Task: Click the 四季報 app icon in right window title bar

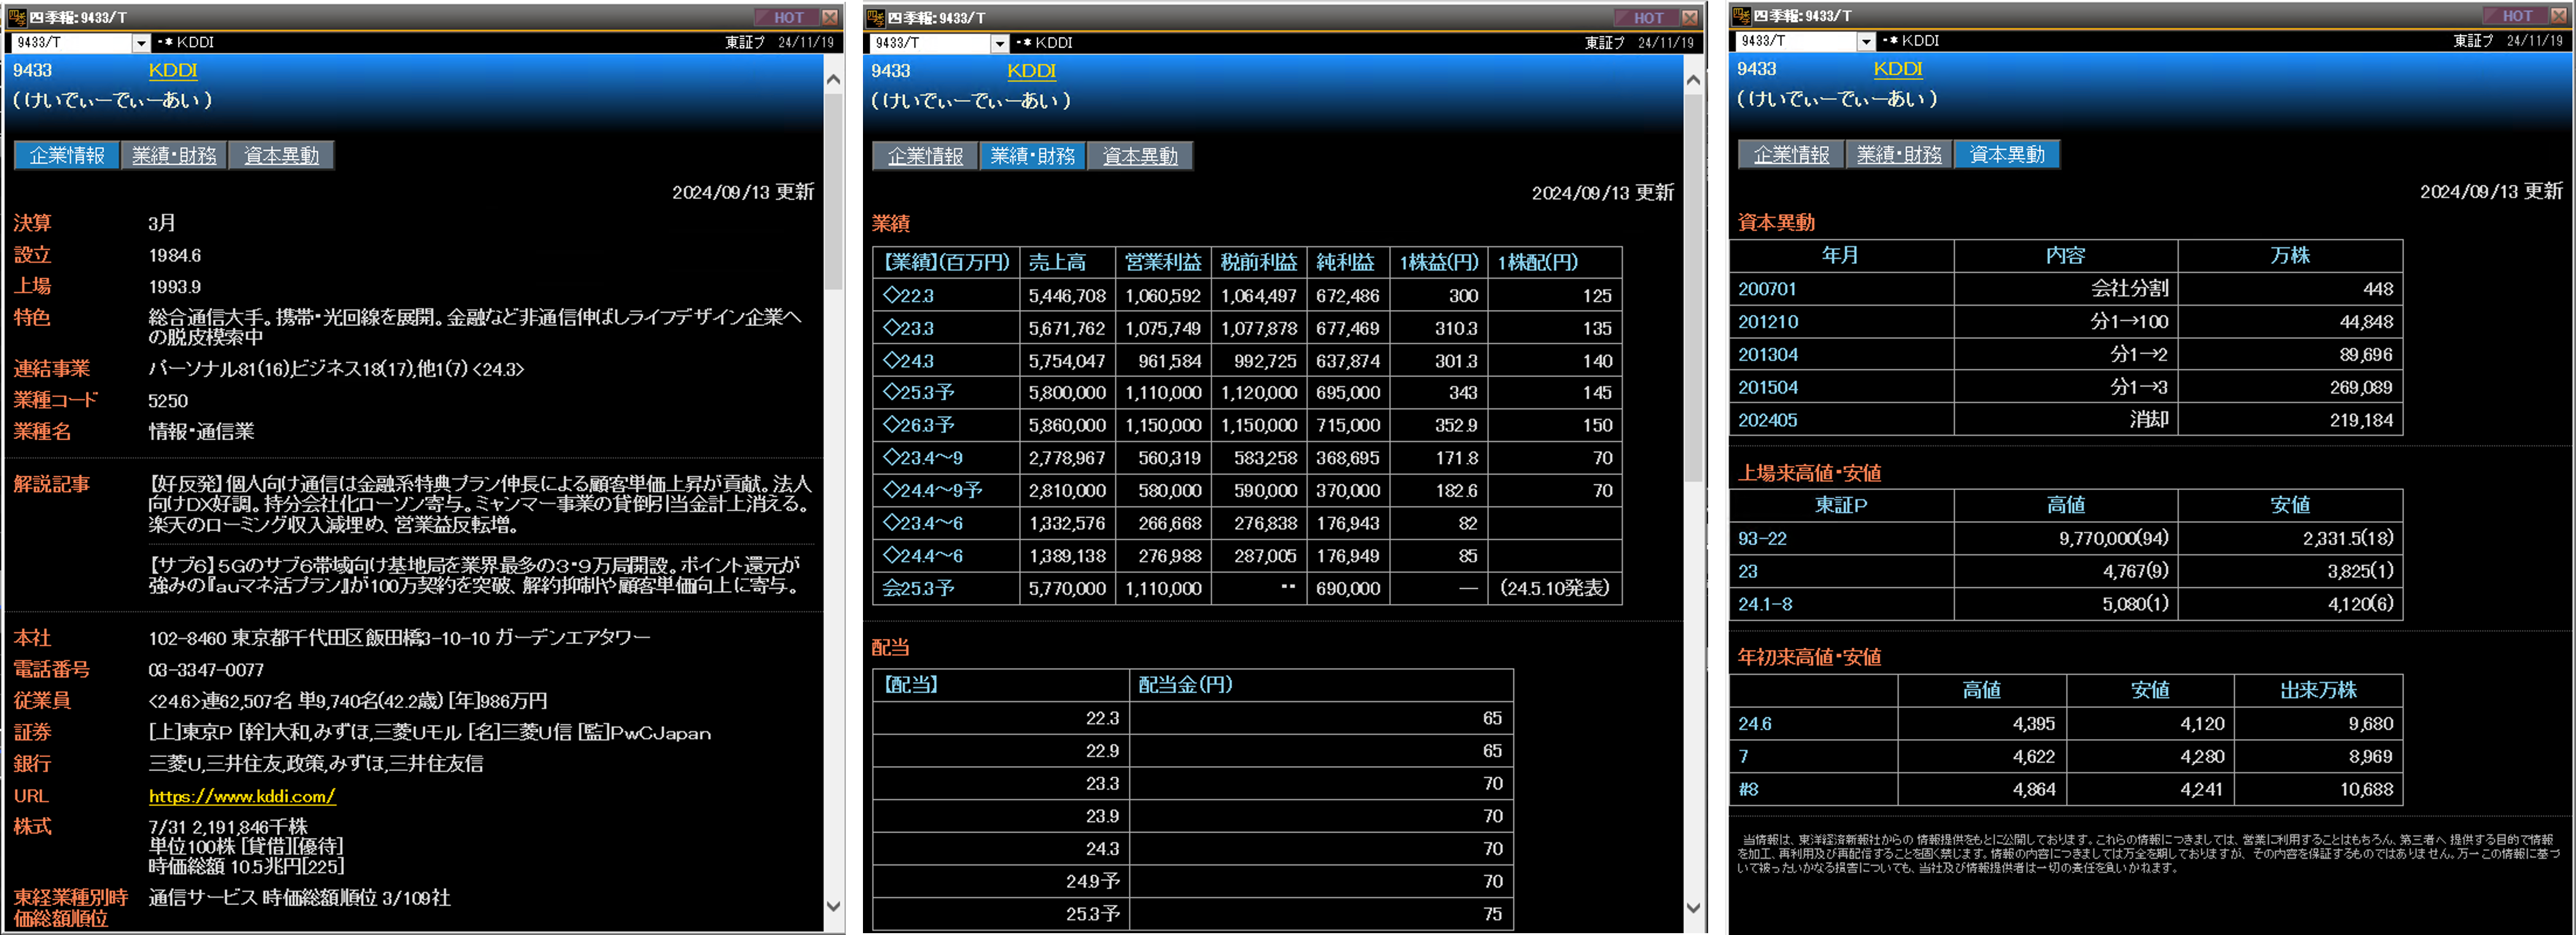Action: [x=1741, y=15]
